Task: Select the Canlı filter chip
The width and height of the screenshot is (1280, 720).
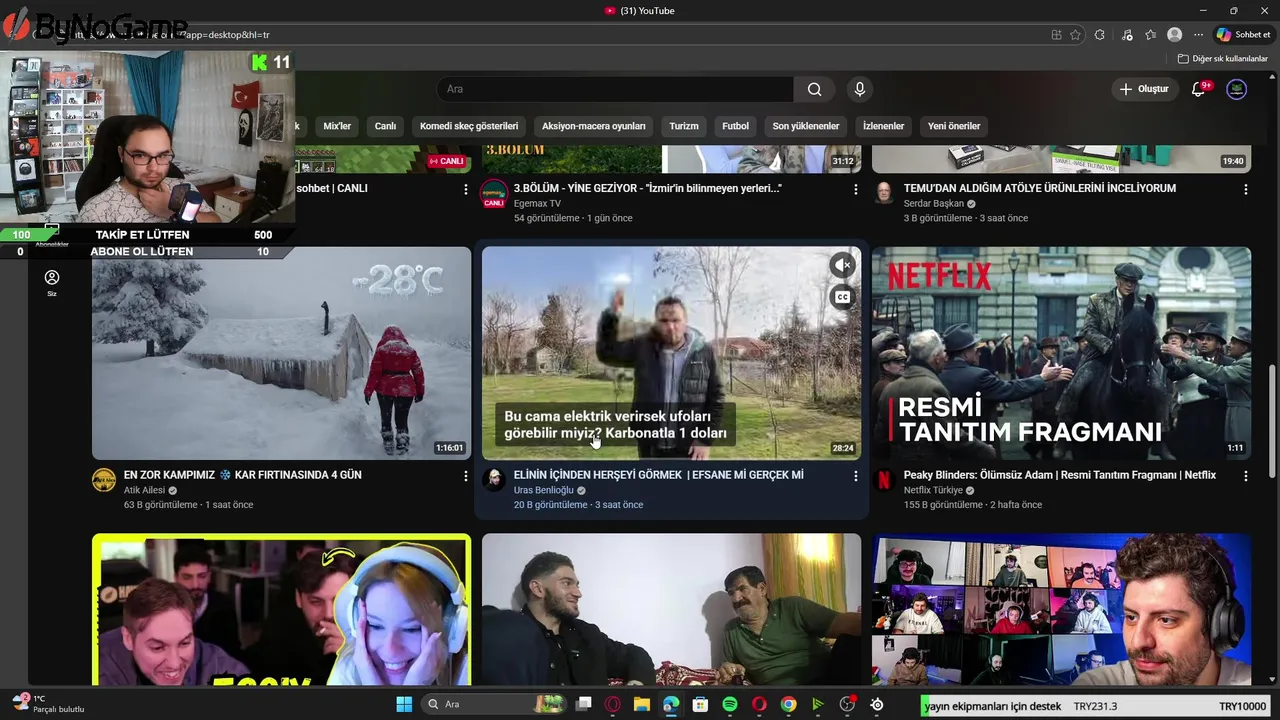Action: (385, 126)
